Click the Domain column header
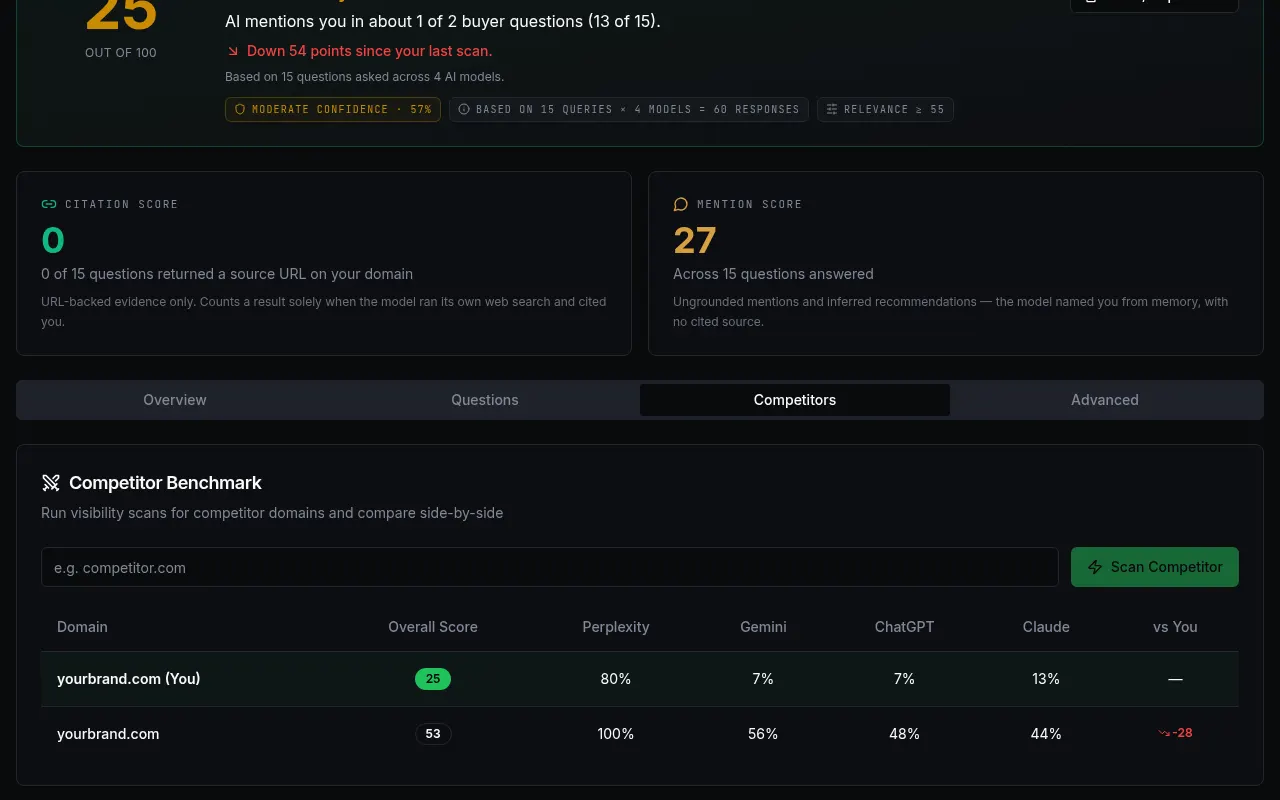The width and height of the screenshot is (1280, 800). 82,627
